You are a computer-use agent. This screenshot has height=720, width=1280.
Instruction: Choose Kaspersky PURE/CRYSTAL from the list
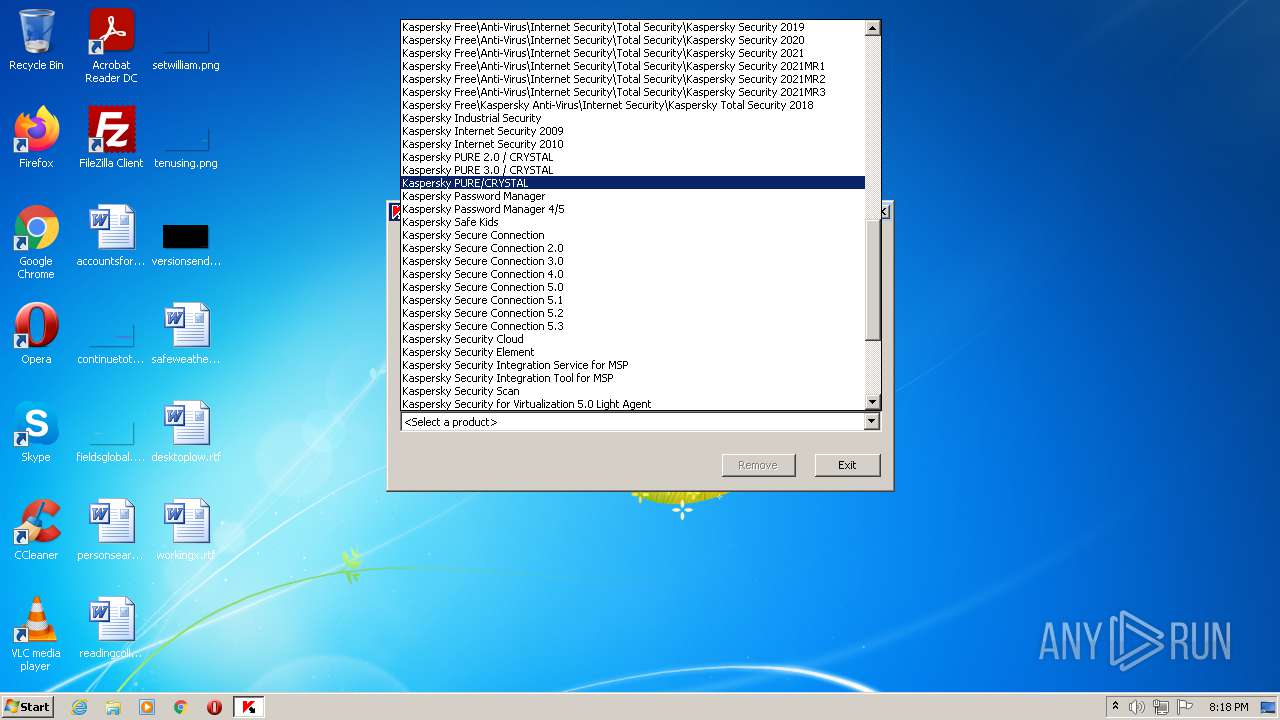633,183
